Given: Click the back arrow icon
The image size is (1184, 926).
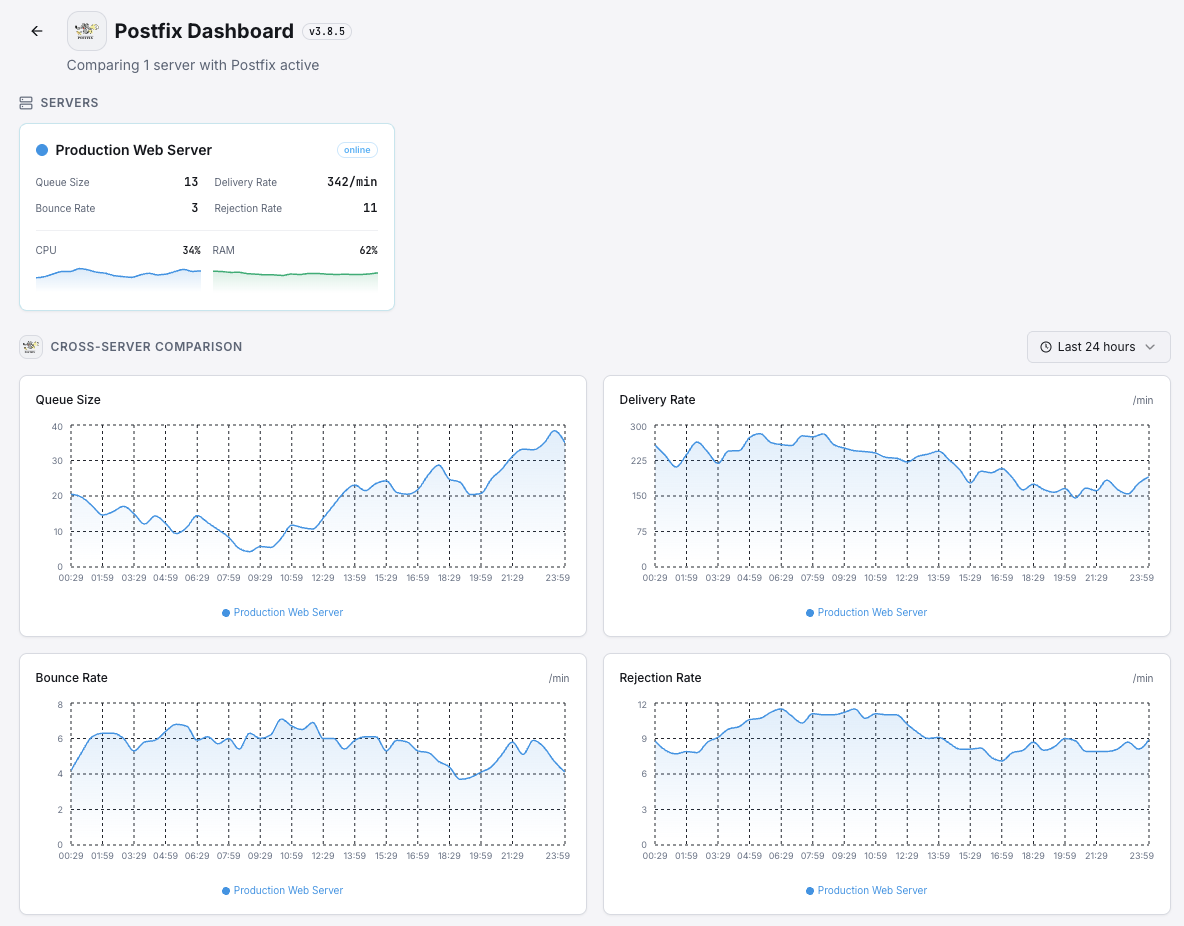Looking at the screenshot, I should pos(37,31).
